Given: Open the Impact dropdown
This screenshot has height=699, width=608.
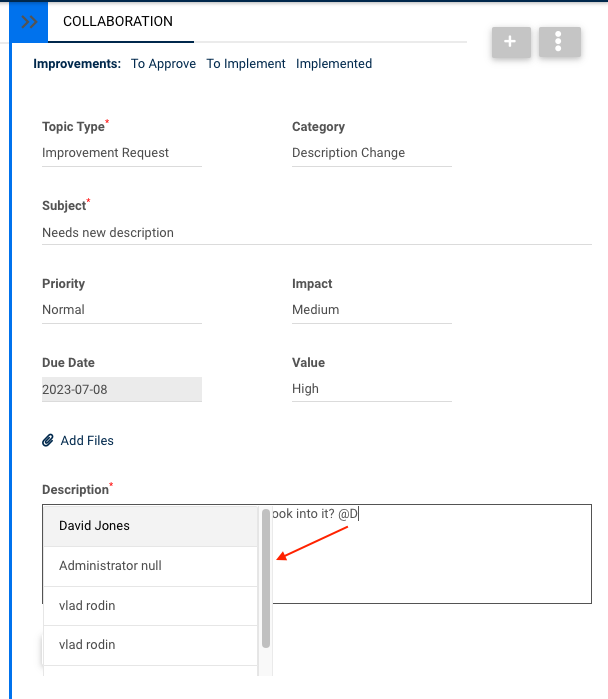Looking at the screenshot, I should pos(371,310).
